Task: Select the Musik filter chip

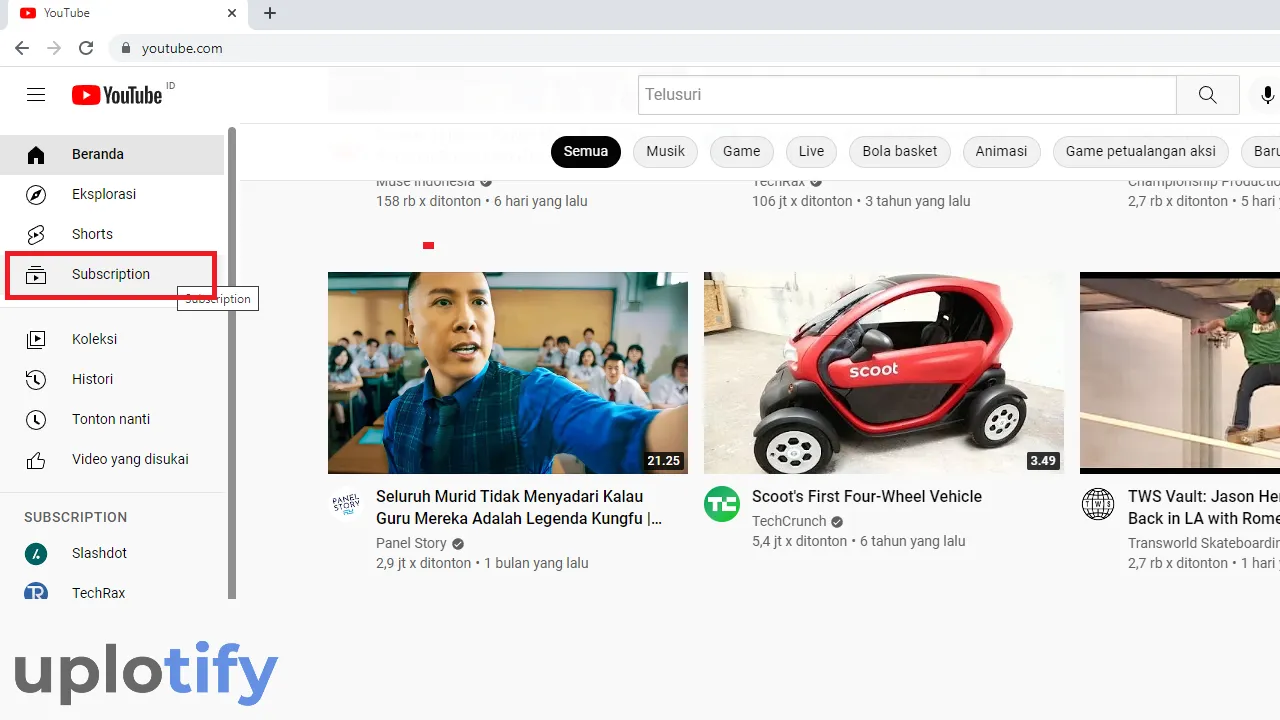Action: point(666,152)
